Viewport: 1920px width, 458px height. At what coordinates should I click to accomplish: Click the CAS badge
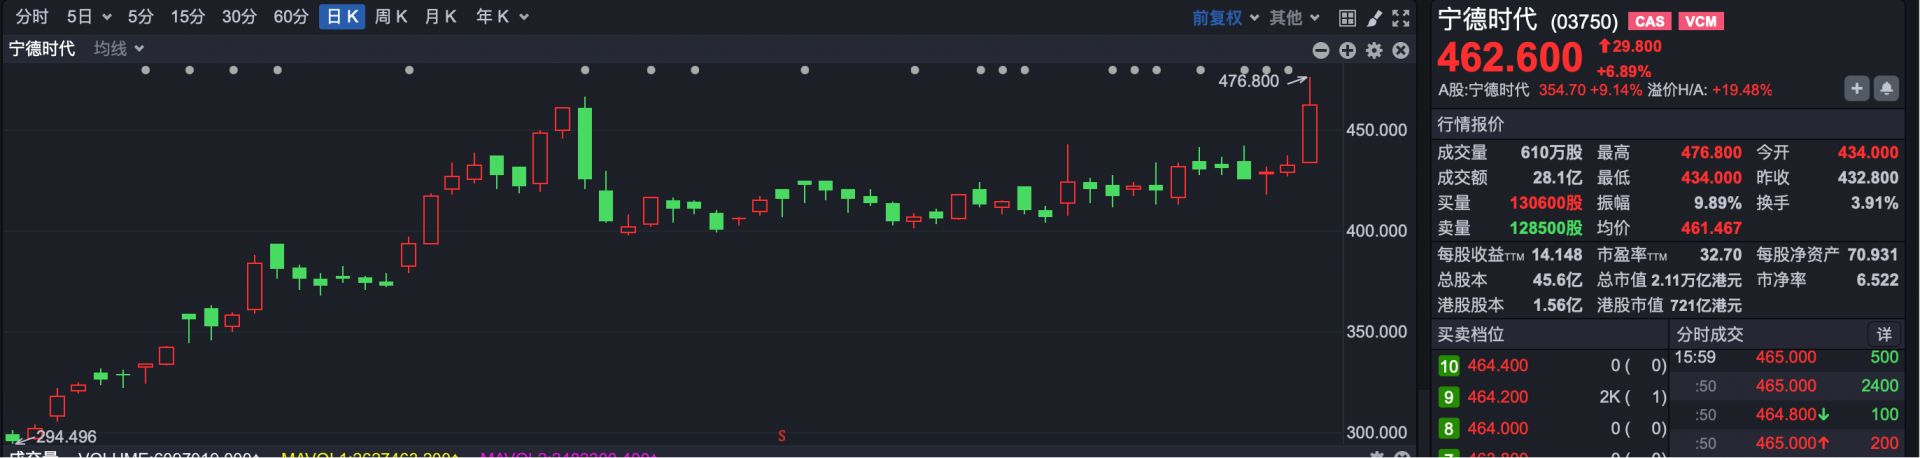pos(1650,21)
